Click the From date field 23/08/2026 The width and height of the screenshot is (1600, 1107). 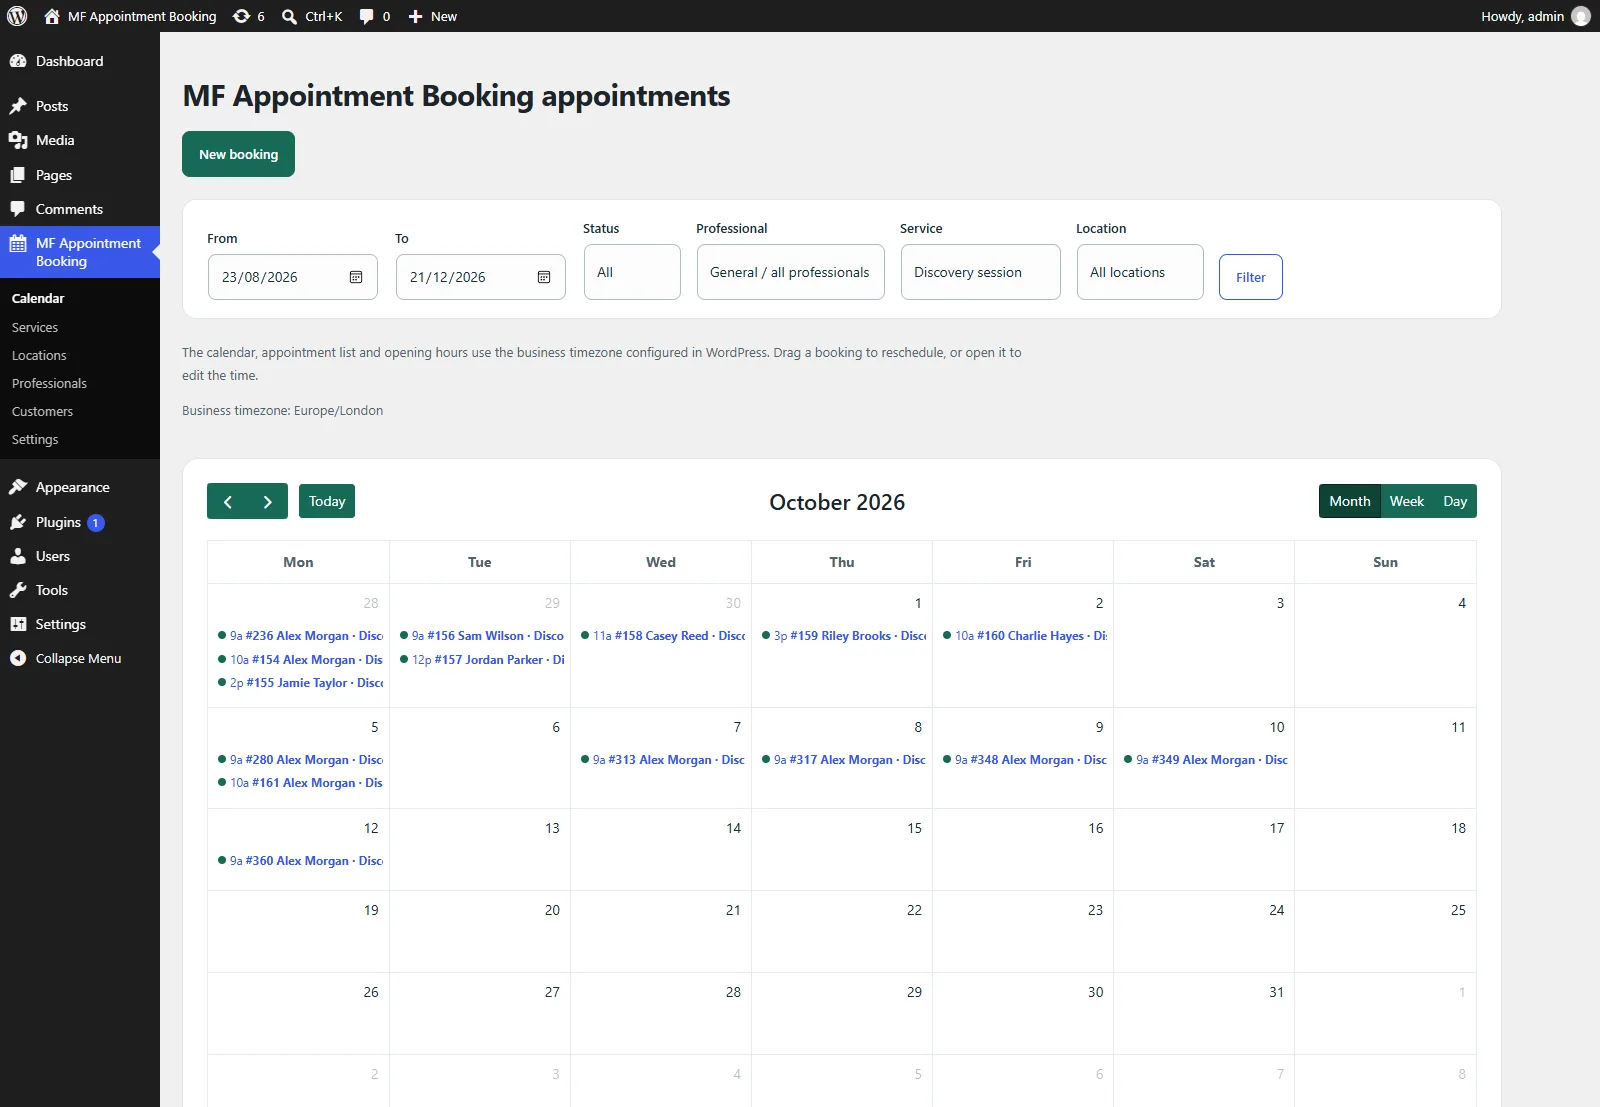pos(293,277)
